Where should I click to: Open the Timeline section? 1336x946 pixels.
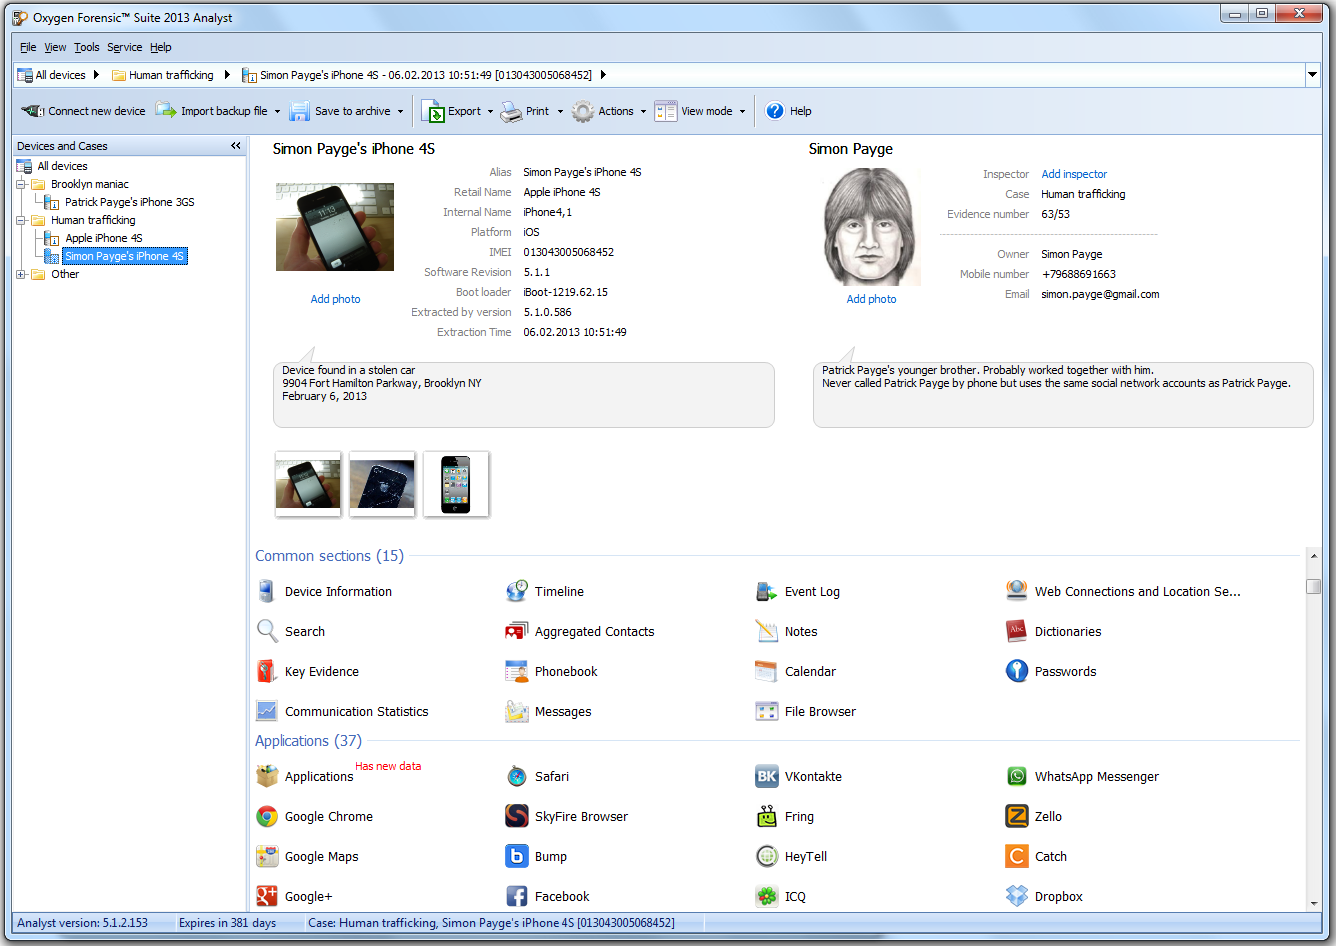(545, 592)
